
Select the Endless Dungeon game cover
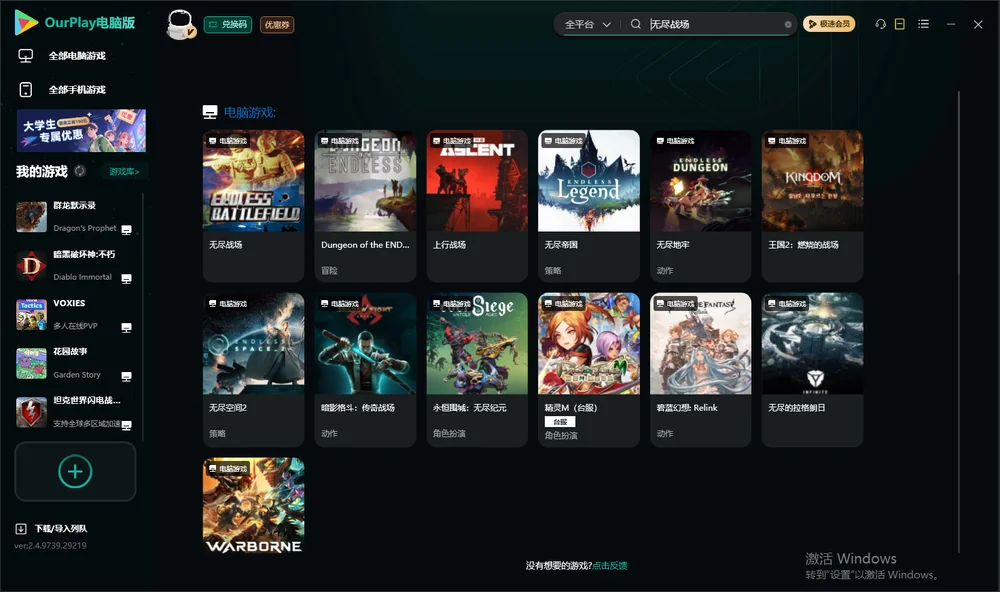point(701,181)
